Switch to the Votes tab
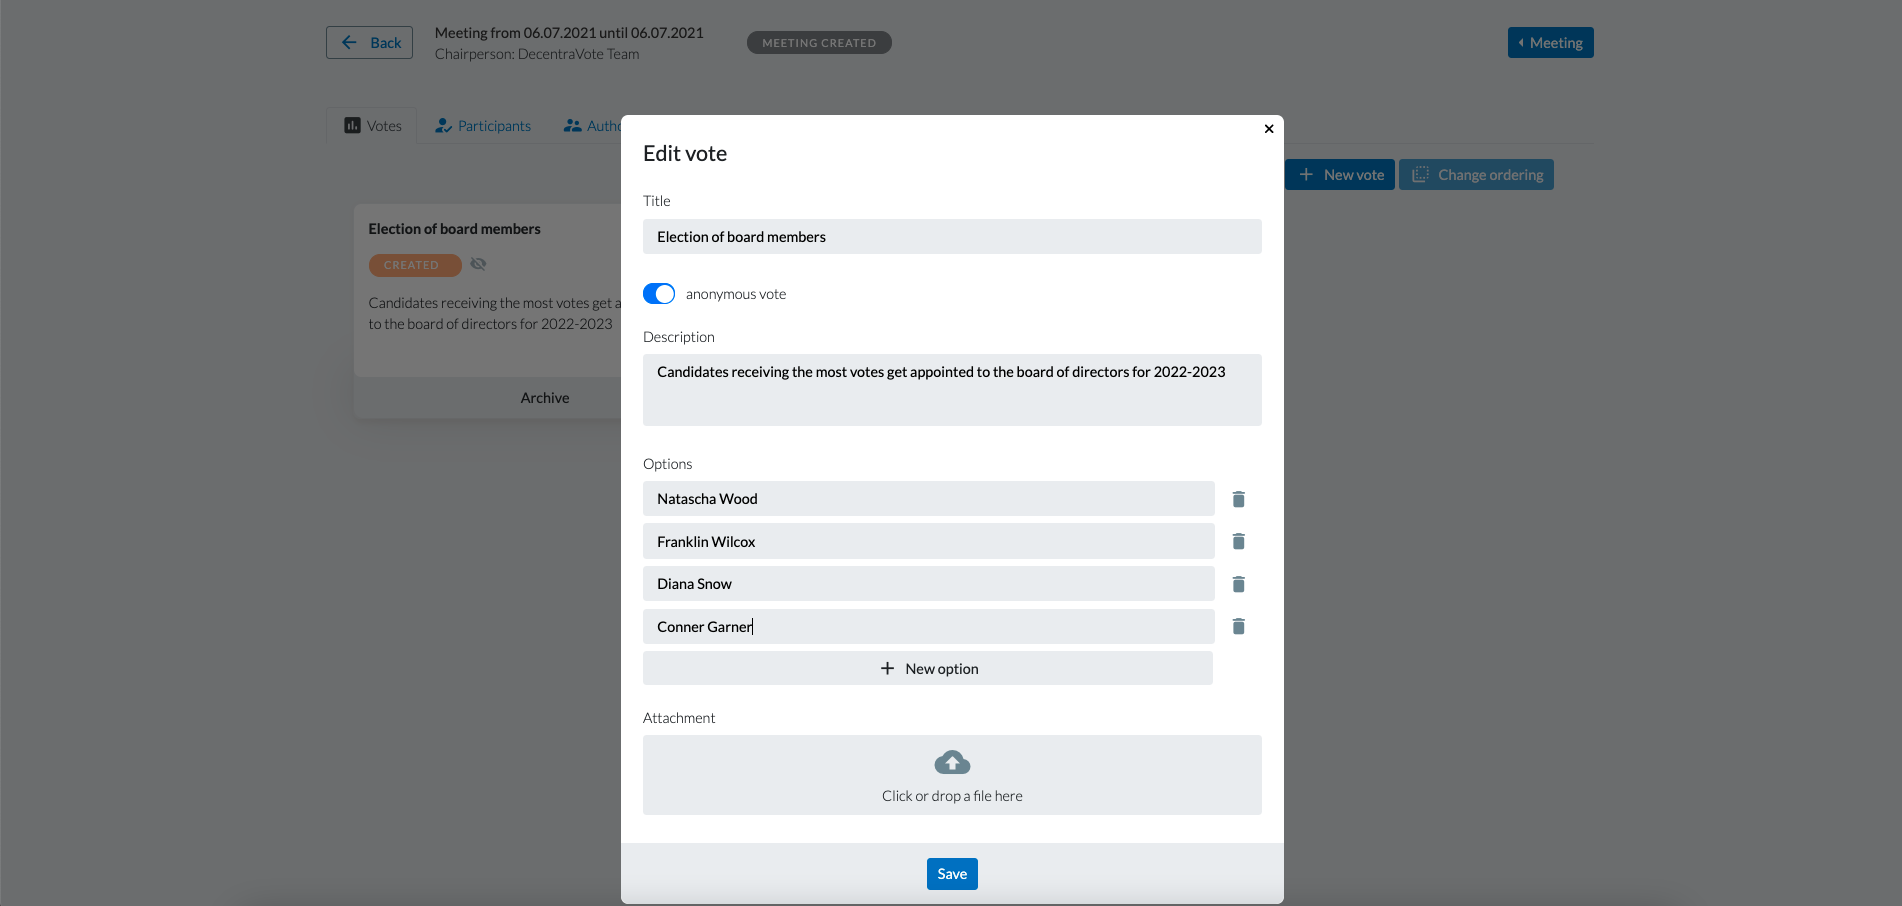Image resolution: width=1902 pixels, height=906 pixels. tap(373, 126)
